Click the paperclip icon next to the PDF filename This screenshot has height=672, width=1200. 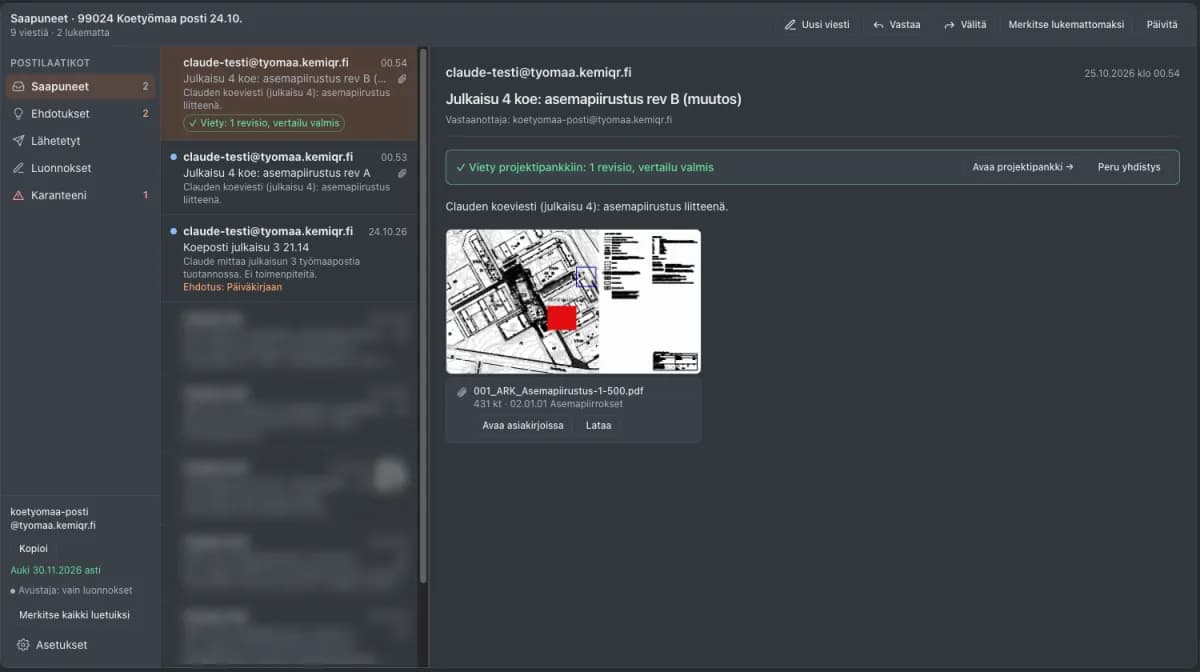tap(462, 392)
